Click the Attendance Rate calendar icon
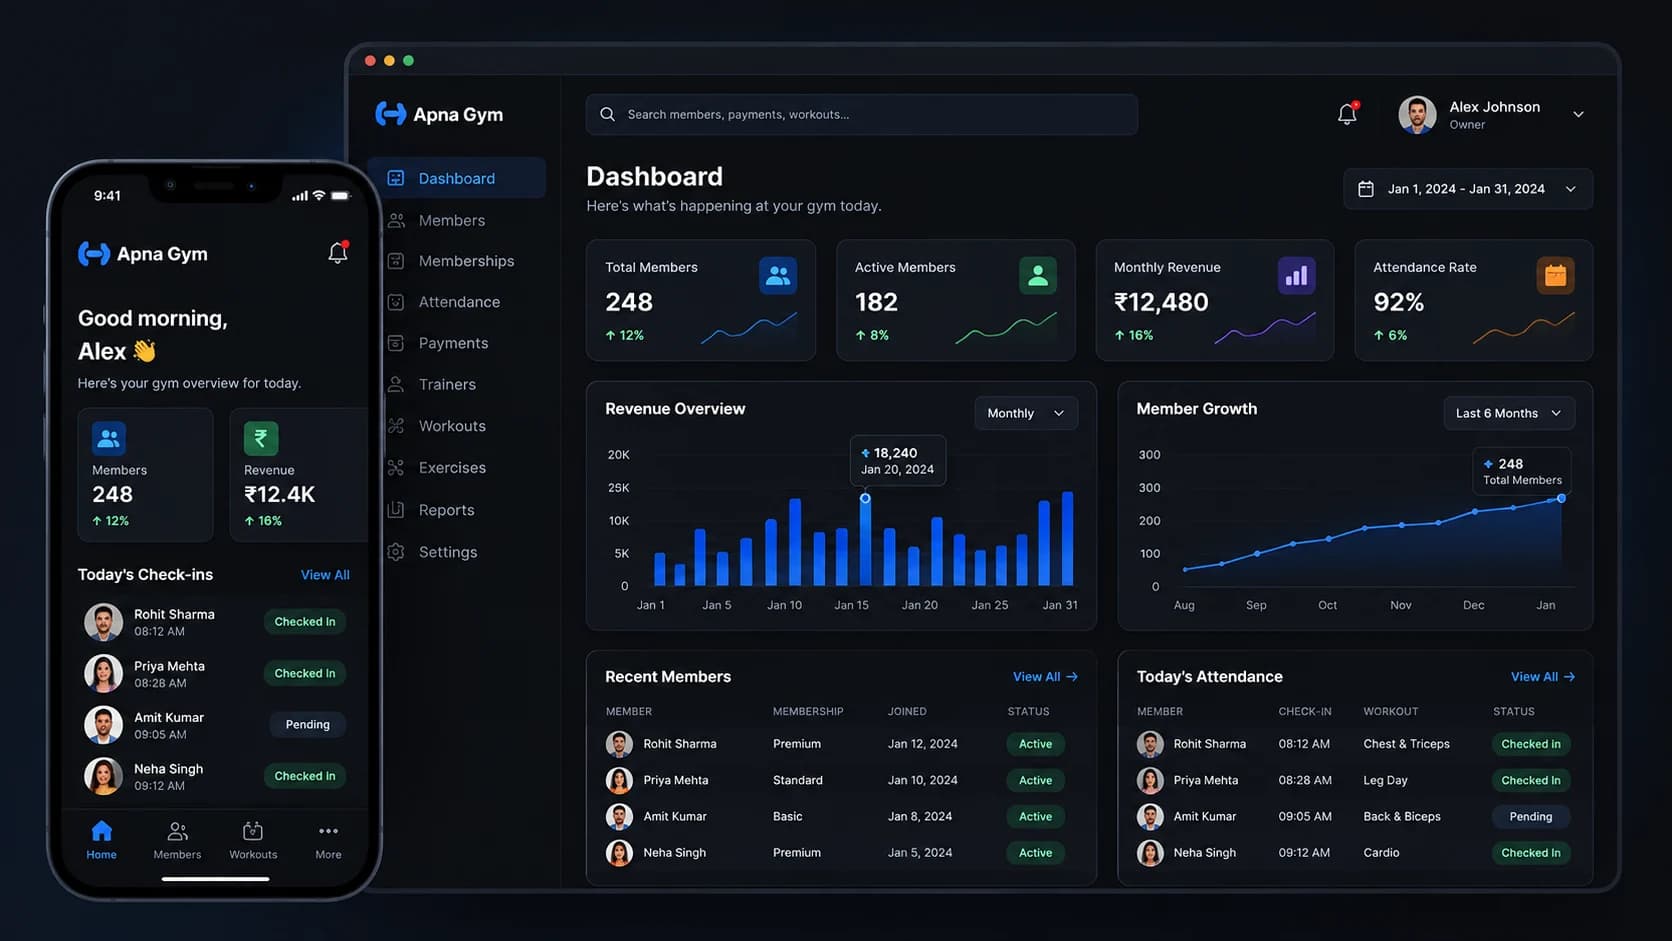 pos(1555,276)
